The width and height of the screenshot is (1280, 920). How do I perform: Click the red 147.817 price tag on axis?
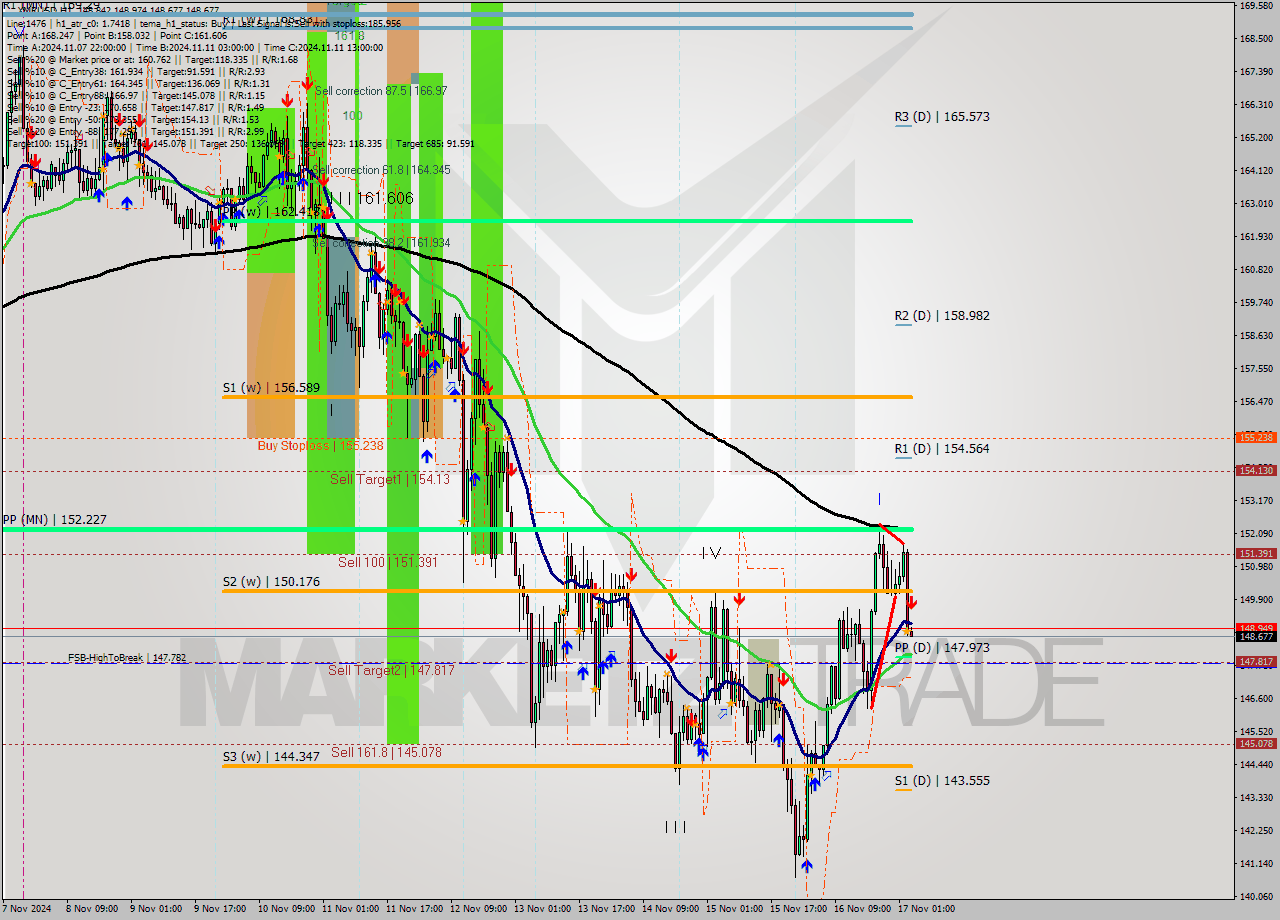coord(1256,662)
